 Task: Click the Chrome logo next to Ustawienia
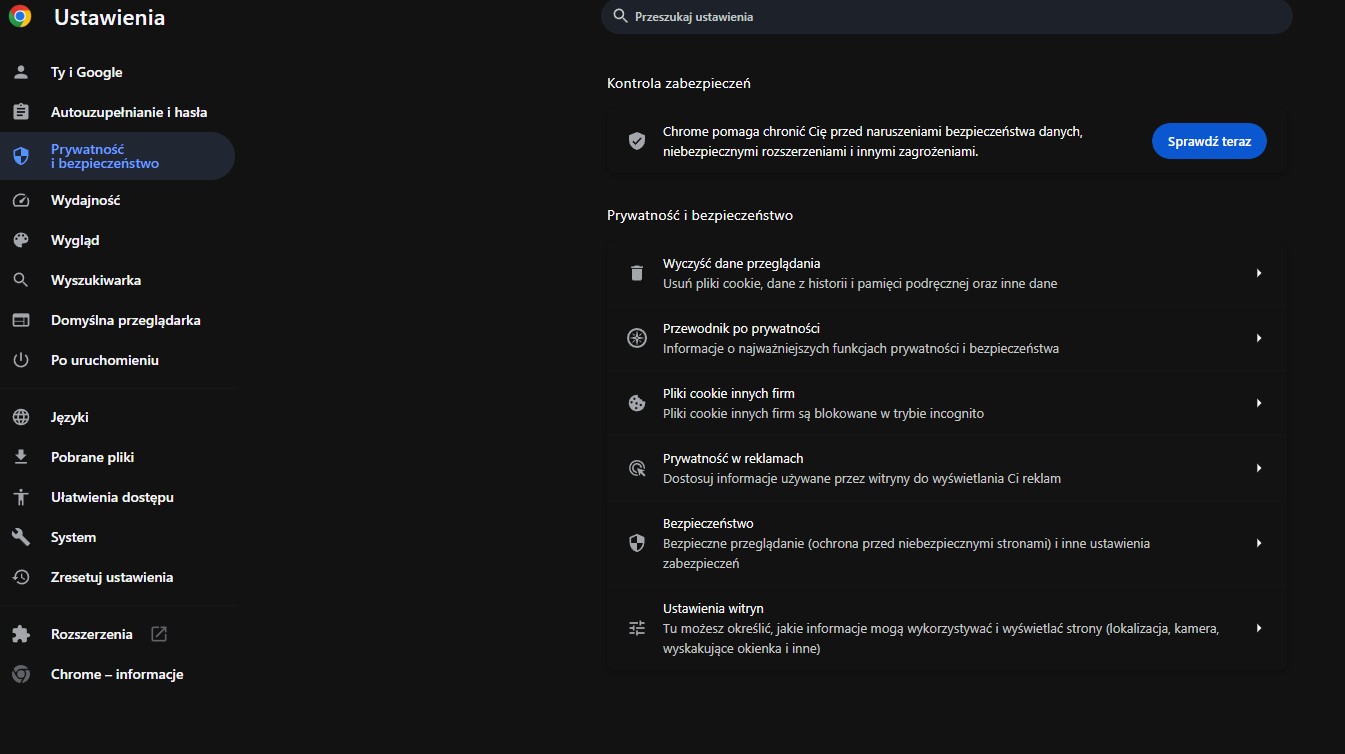tap(20, 17)
